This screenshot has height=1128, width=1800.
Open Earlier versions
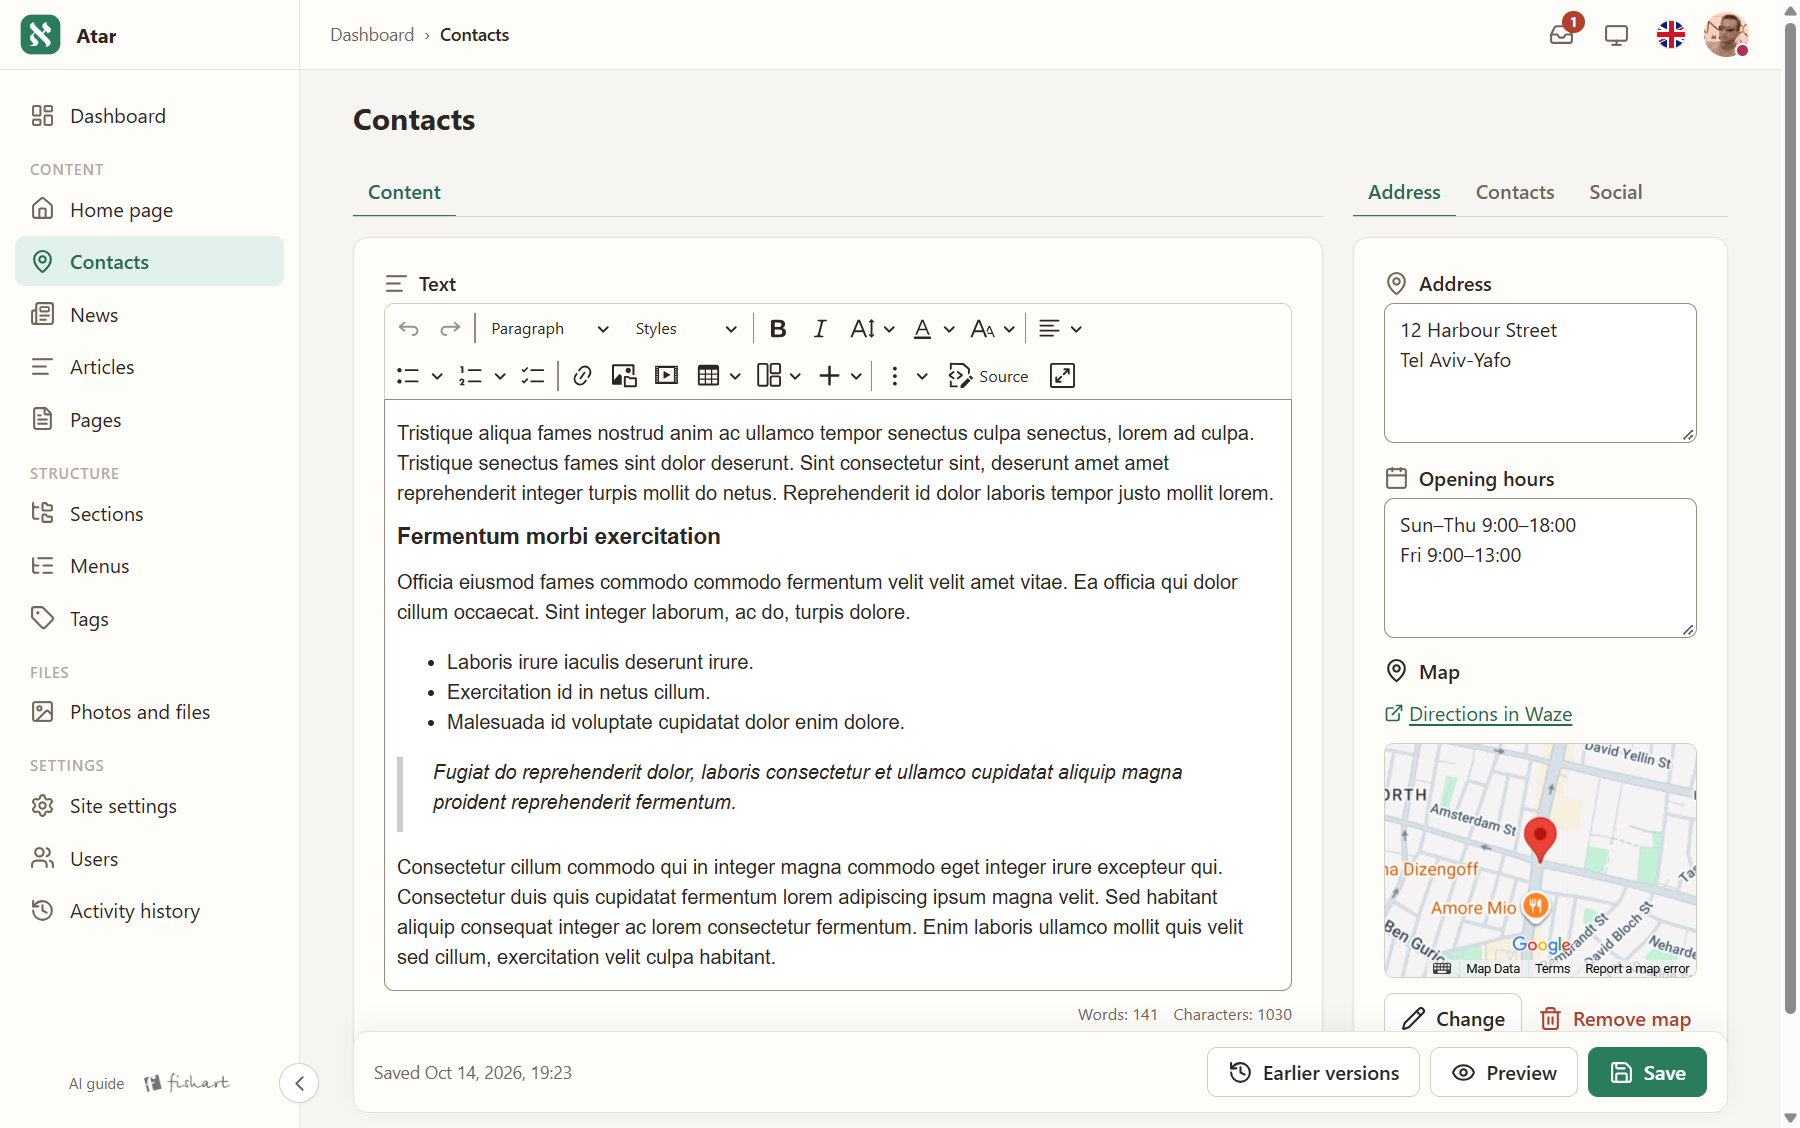tap(1313, 1072)
